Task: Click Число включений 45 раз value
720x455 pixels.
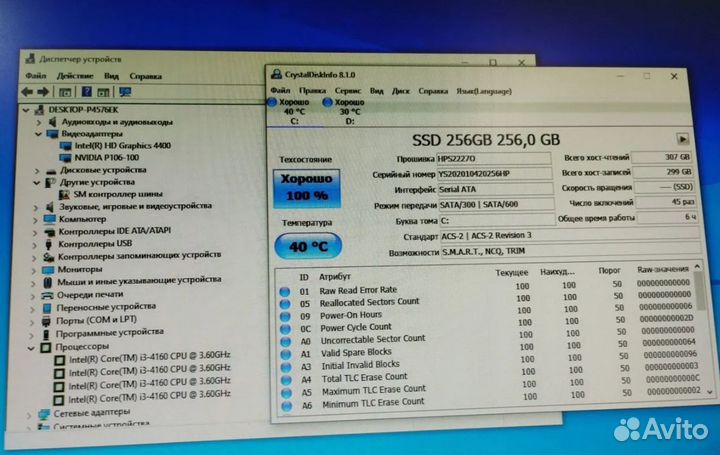Action: [666, 202]
